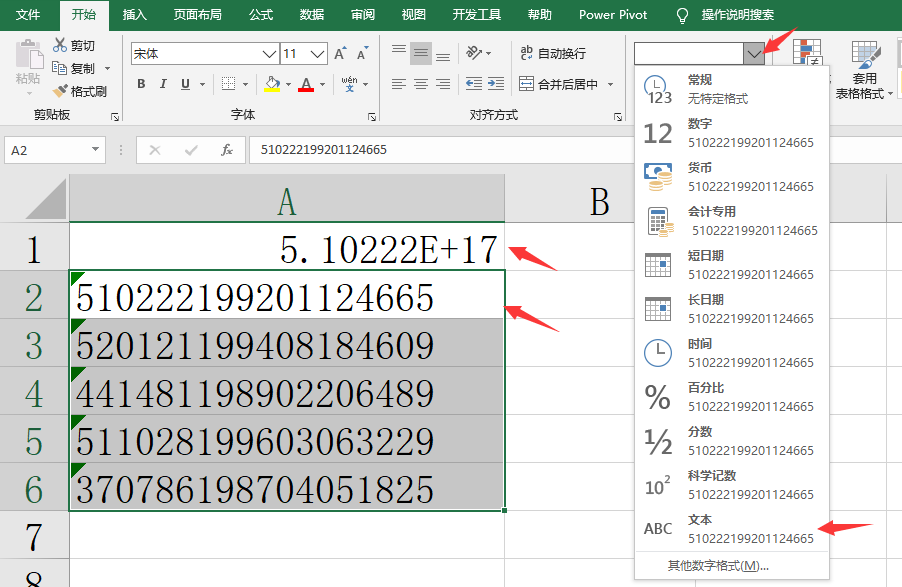The height and width of the screenshot is (587, 902).
Task: Toggle middle vertical alignment
Action: click(421, 53)
